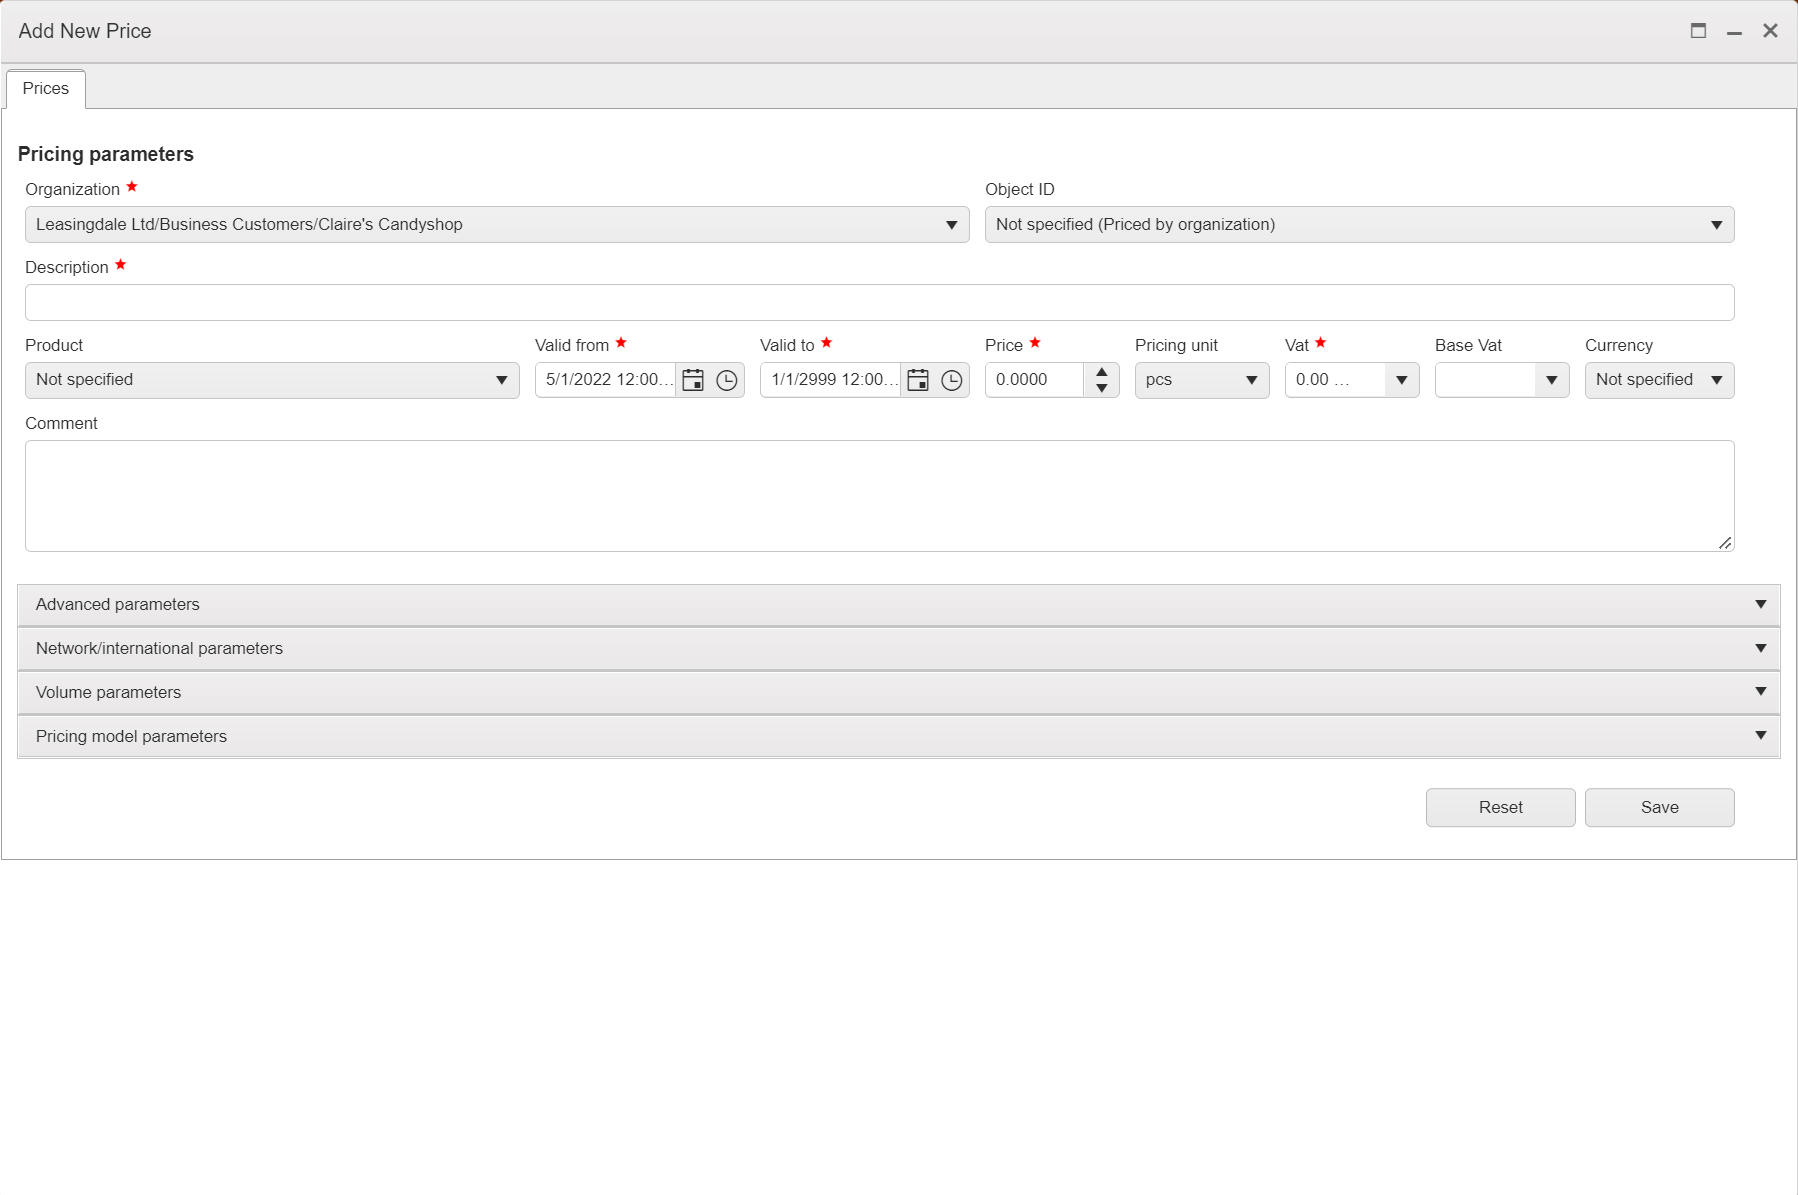Expand Network/international parameters section

coord(1760,648)
